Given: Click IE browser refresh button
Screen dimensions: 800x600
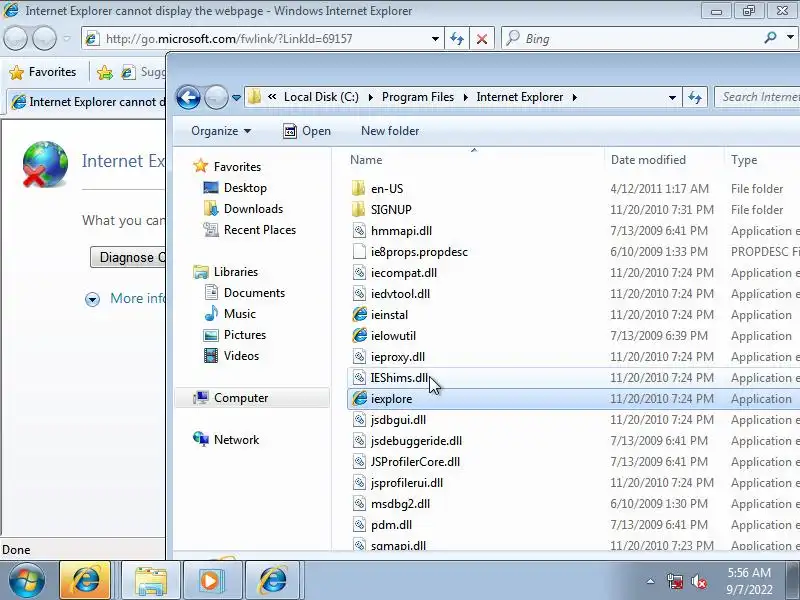Looking at the screenshot, I should 457,39.
